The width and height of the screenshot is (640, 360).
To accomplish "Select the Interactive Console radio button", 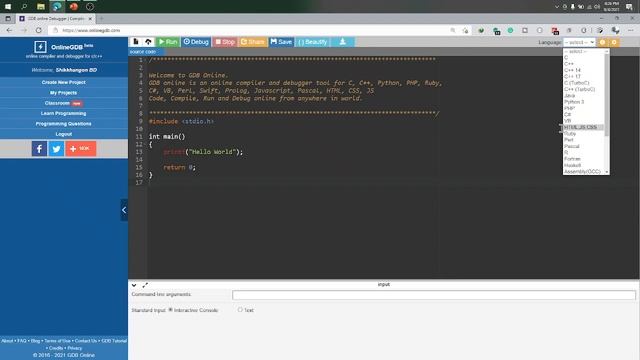I will point(171,310).
